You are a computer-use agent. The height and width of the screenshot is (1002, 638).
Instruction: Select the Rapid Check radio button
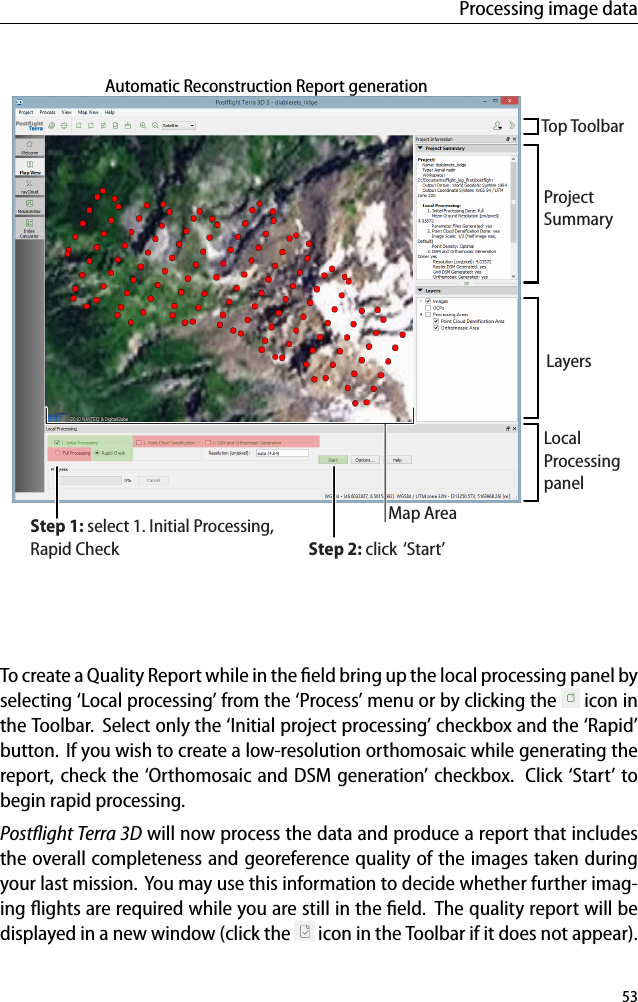(97, 453)
